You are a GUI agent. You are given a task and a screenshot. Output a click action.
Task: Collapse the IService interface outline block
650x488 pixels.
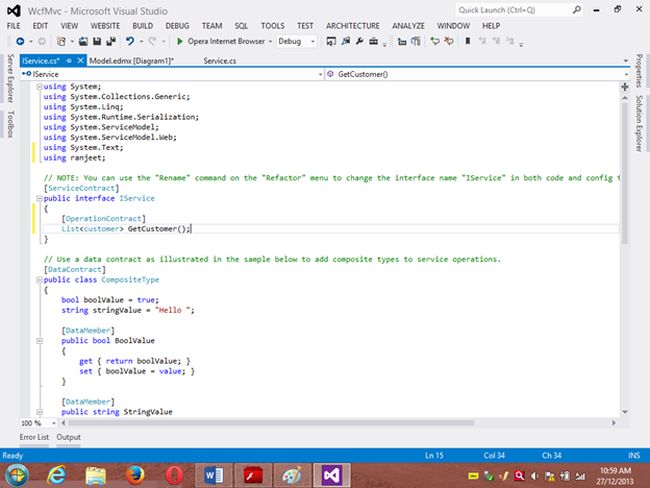point(38,199)
